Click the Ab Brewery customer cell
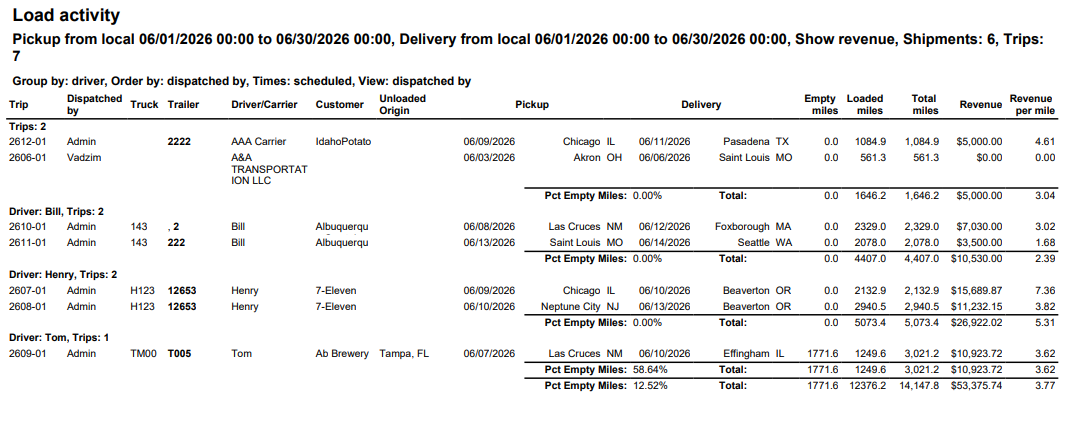Screen dimensions: 1070x426 tap(342, 354)
